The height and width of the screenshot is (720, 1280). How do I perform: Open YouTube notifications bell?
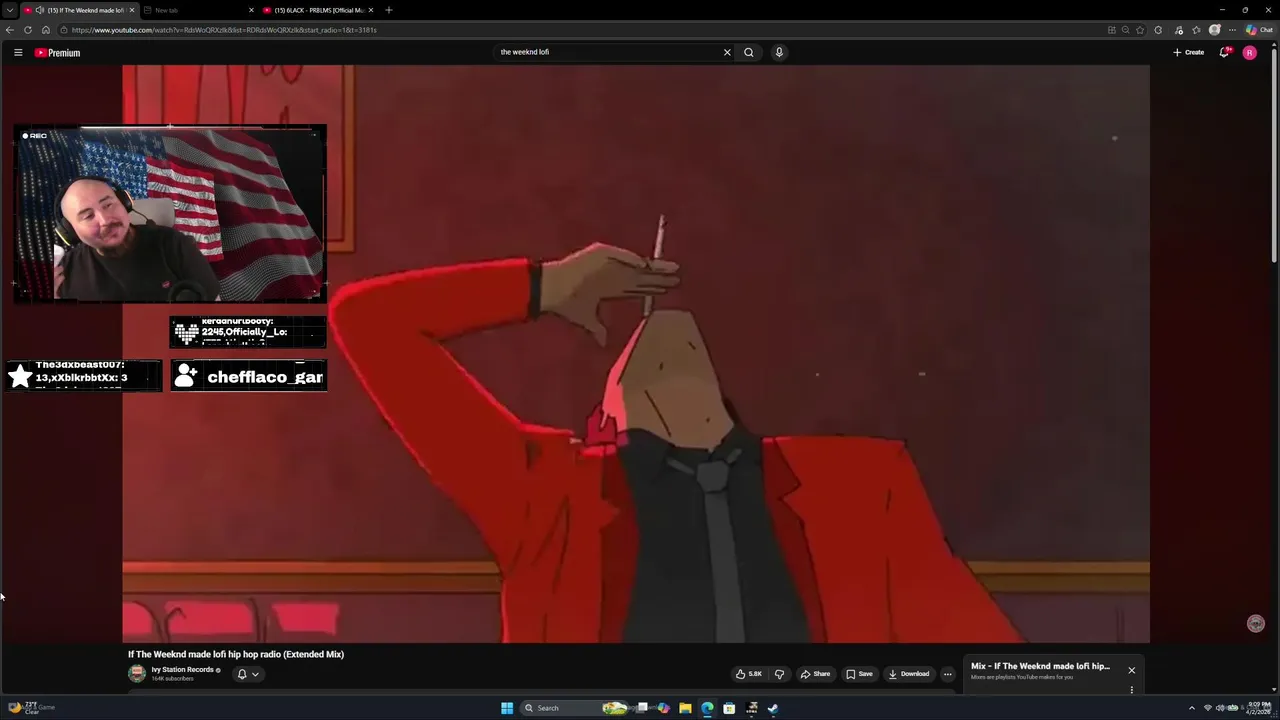(x=1224, y=52)
